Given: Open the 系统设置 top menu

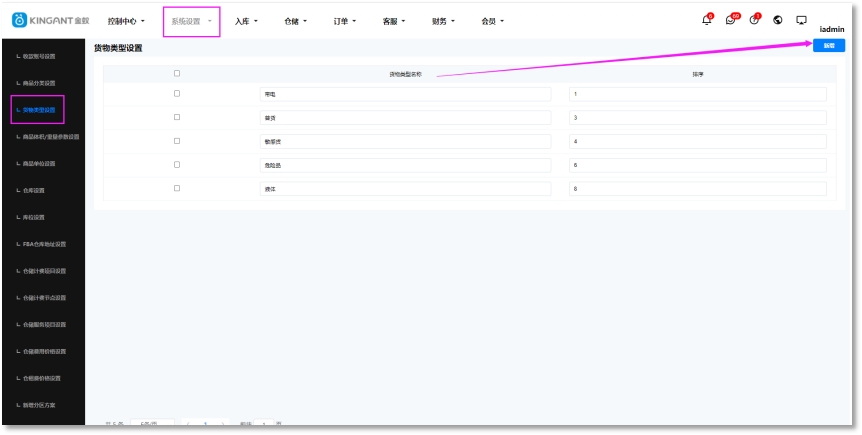Looking at the screenshot, I should 190,21.
